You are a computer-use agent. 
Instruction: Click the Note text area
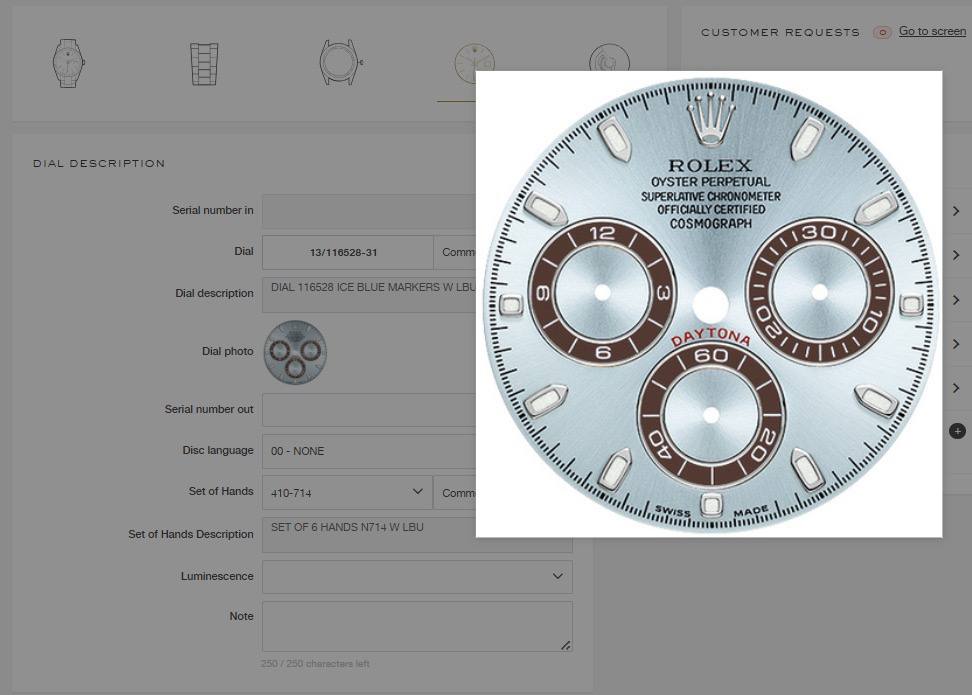pos(417,626)
